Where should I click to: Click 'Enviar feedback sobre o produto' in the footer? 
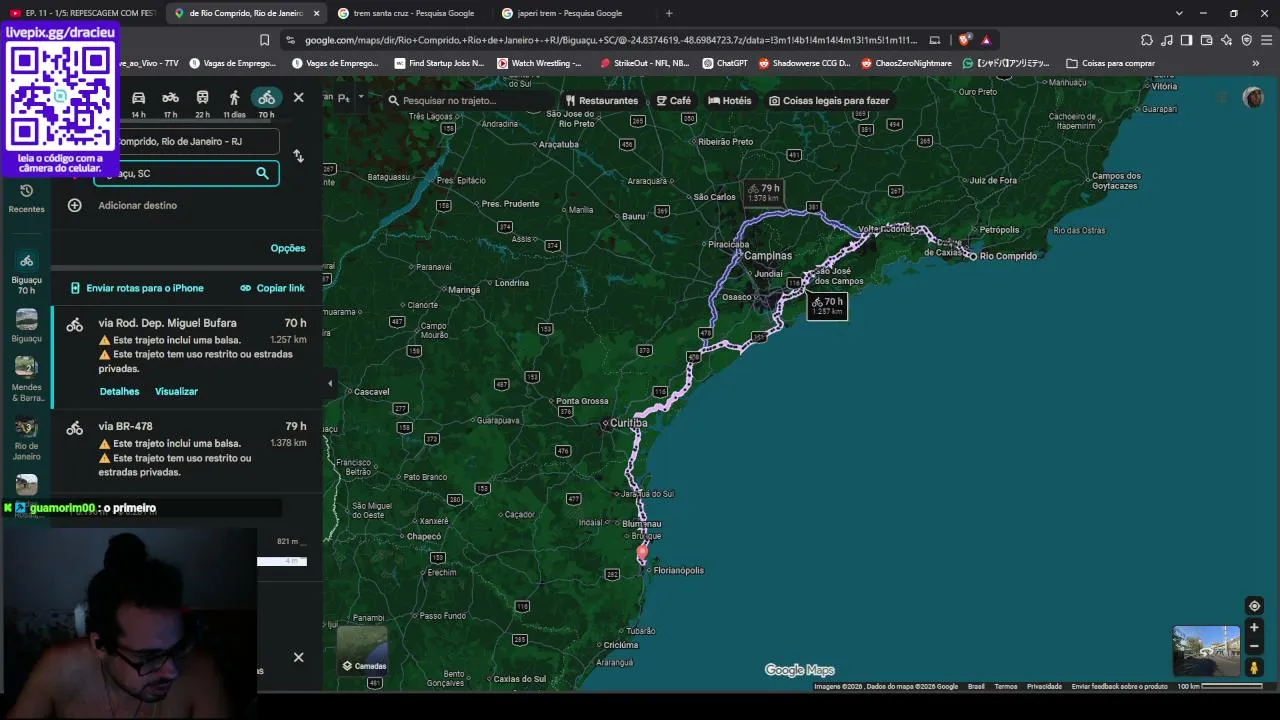point(1120,687)
